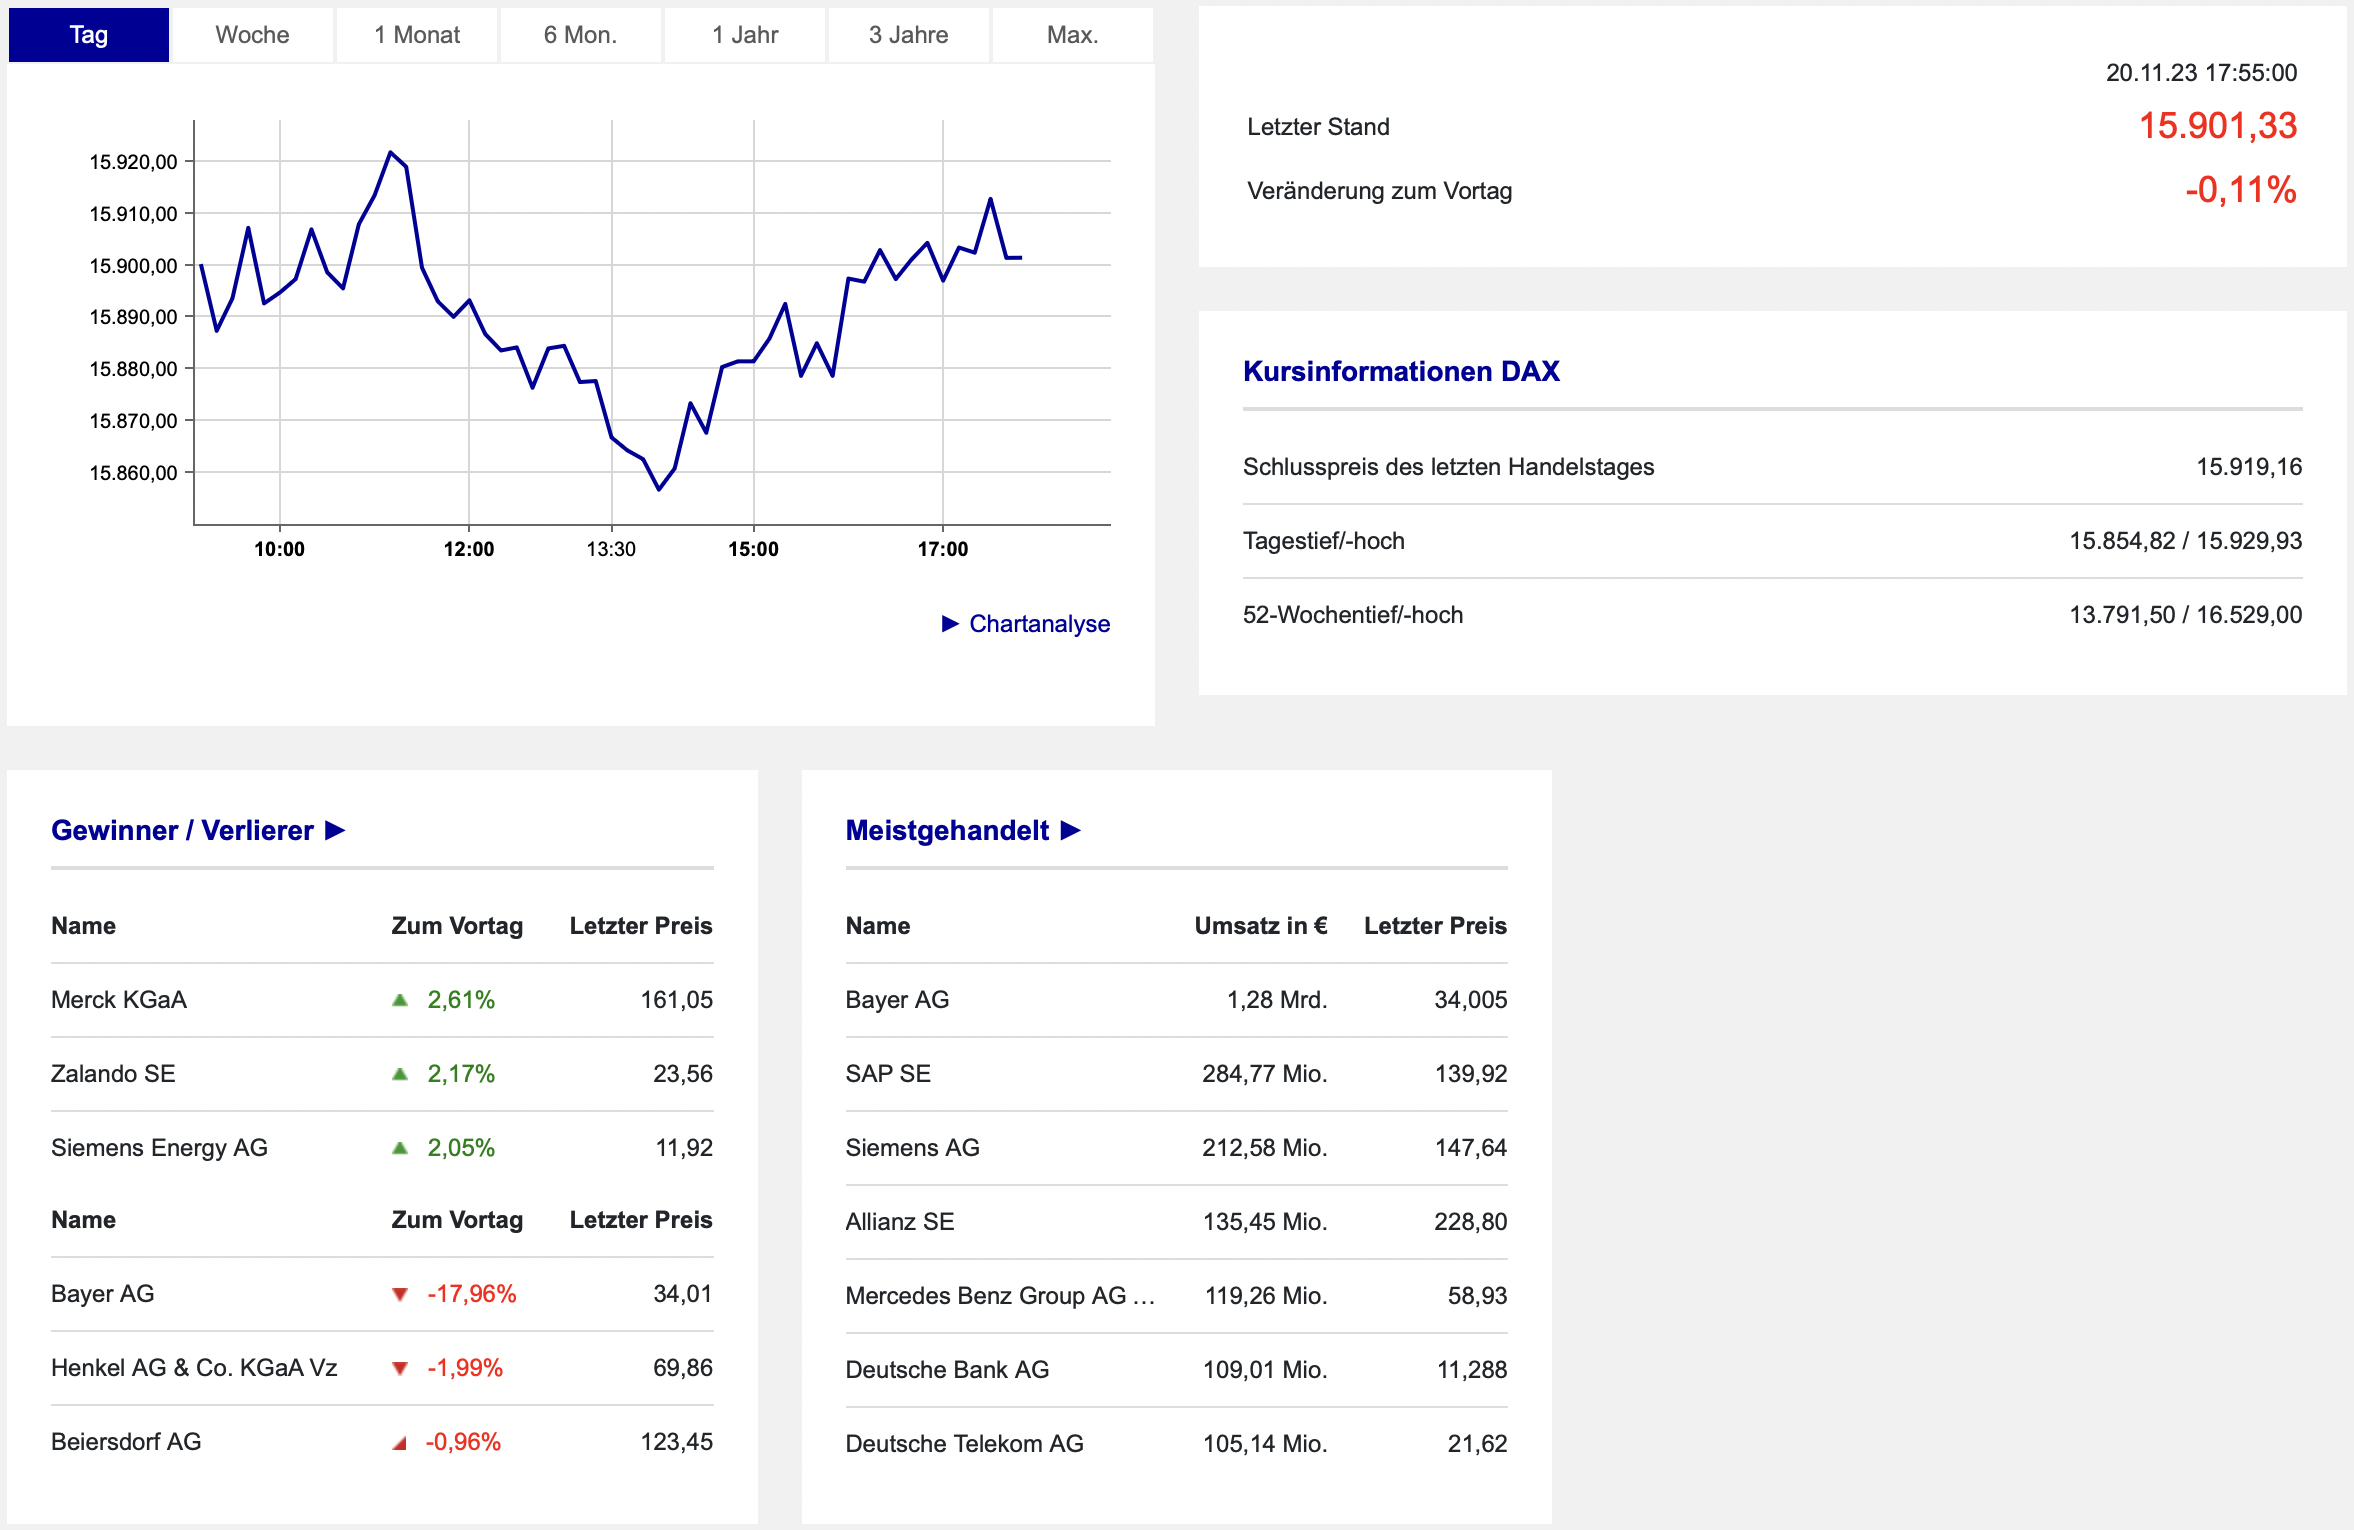This screenshot has width=2354, height=1530.
Task: Click the 13:30 label on chart axis
Action: click(x=611, y=549)
